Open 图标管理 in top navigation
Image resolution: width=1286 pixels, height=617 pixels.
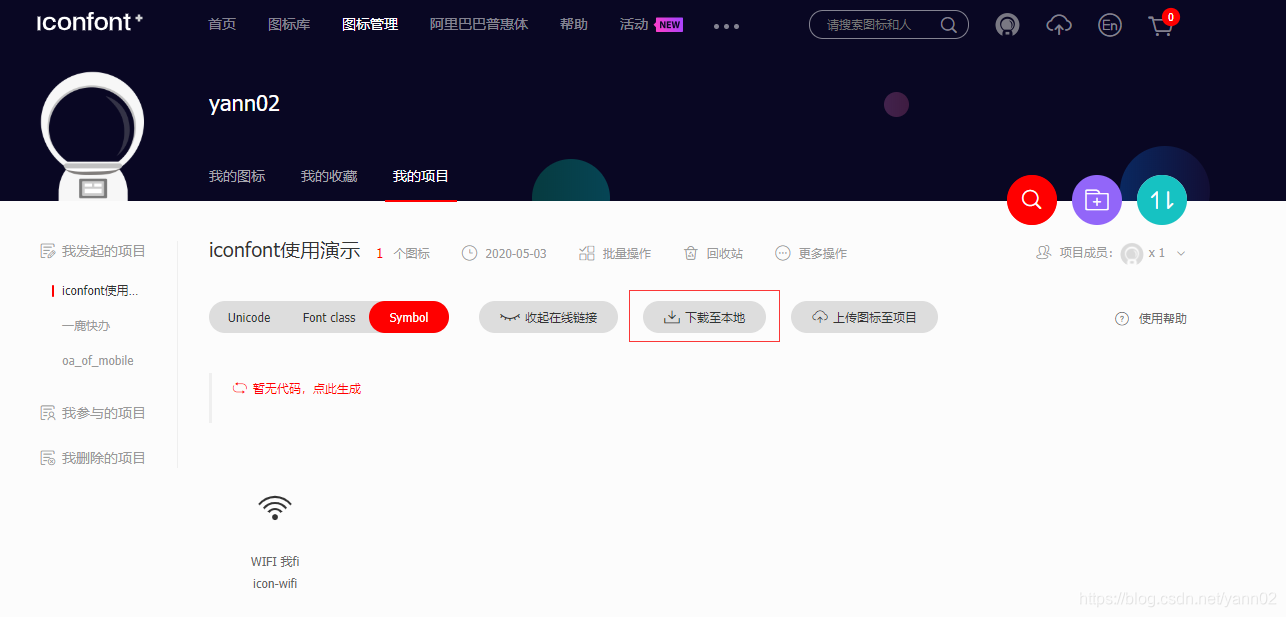[x=370, y=24]
